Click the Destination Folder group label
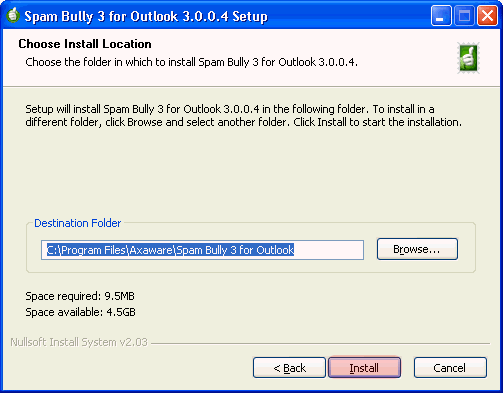This screenshot has height=393, width=503. click(77, 223)
